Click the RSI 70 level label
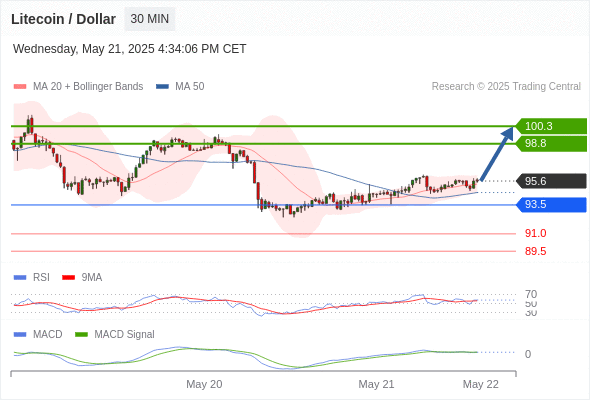The width and height of the screenshot is (590, 400). pyautogui.click(x=531, y=294)
